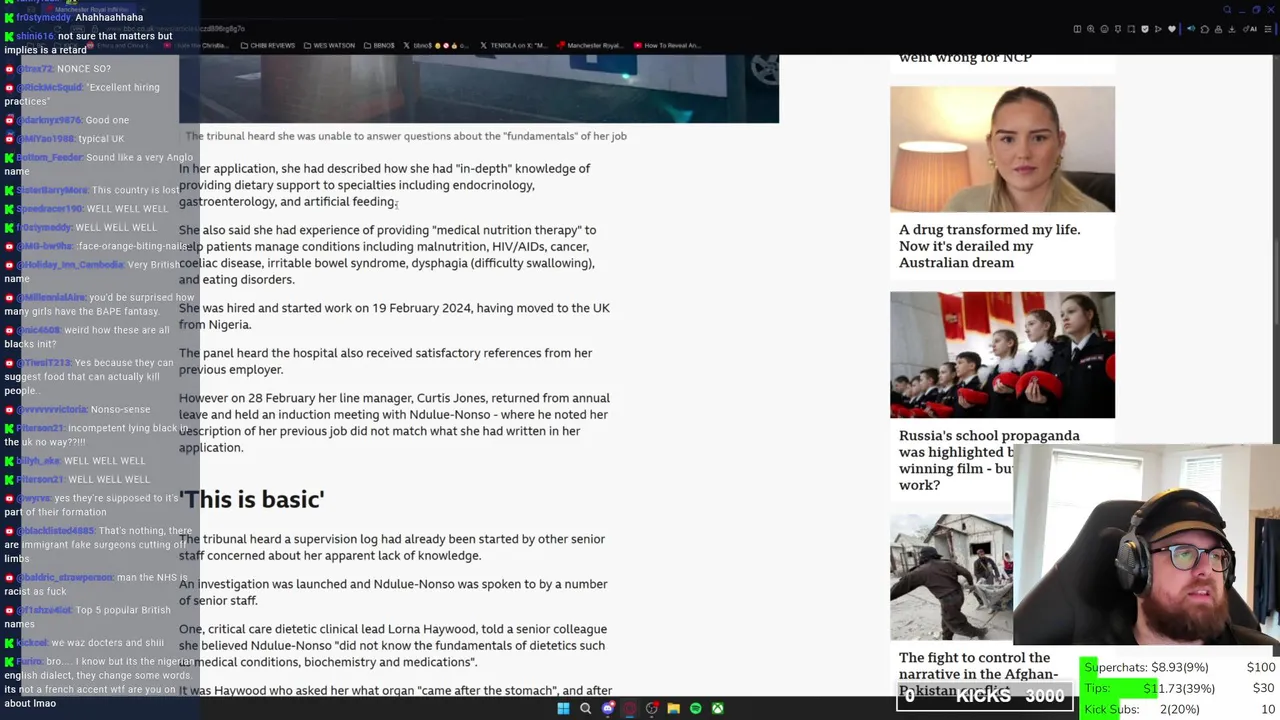
Task: Click paragraph mentioning 'medical nutrition therapy'
Action: pyautogui.click(x=388, y=255)
